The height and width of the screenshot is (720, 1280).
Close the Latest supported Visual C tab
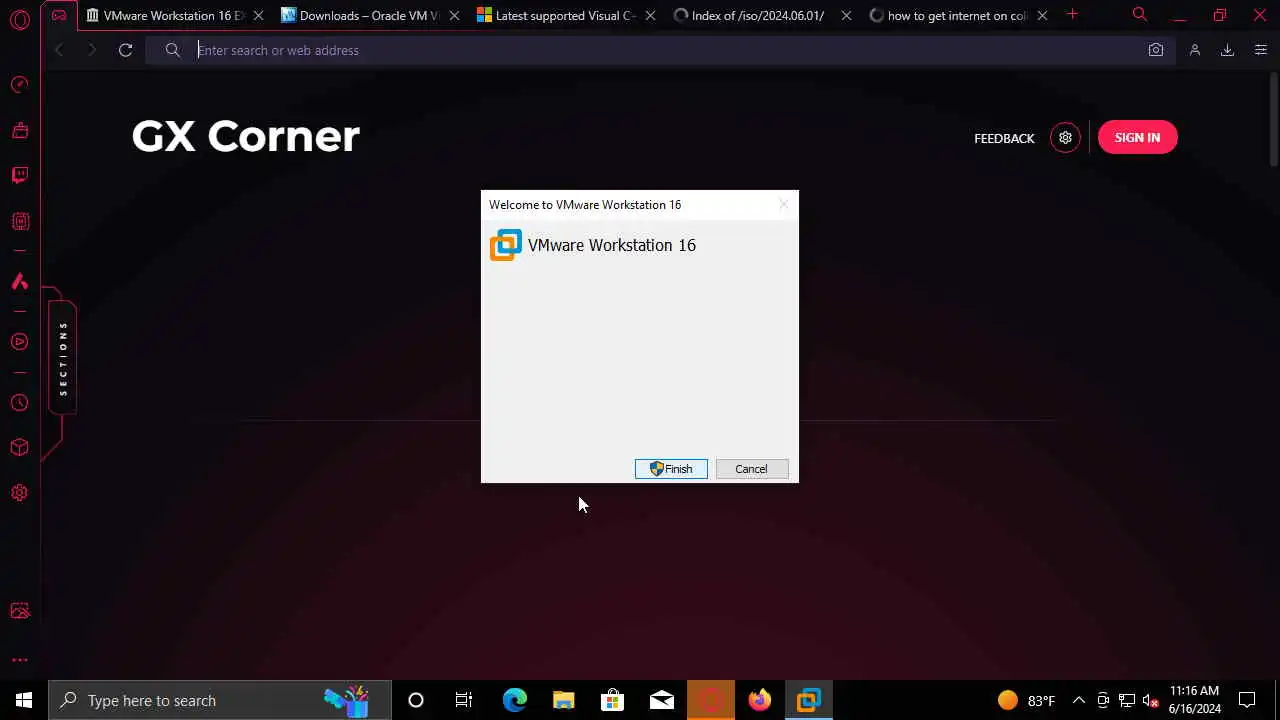650,15
